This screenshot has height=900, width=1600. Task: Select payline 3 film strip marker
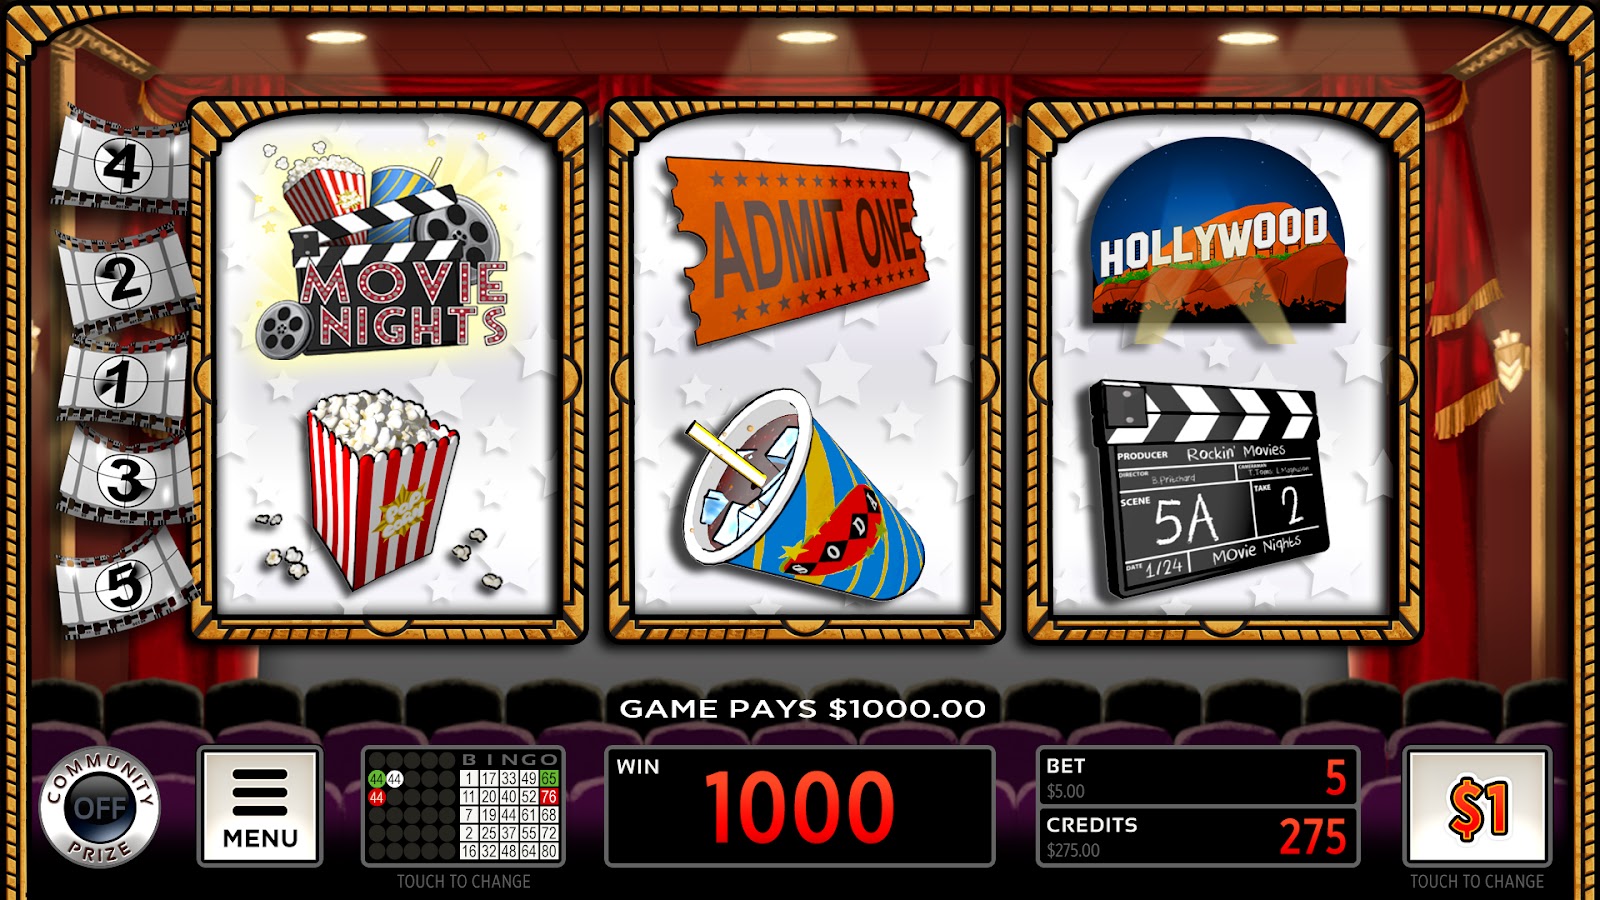point(125,479)
